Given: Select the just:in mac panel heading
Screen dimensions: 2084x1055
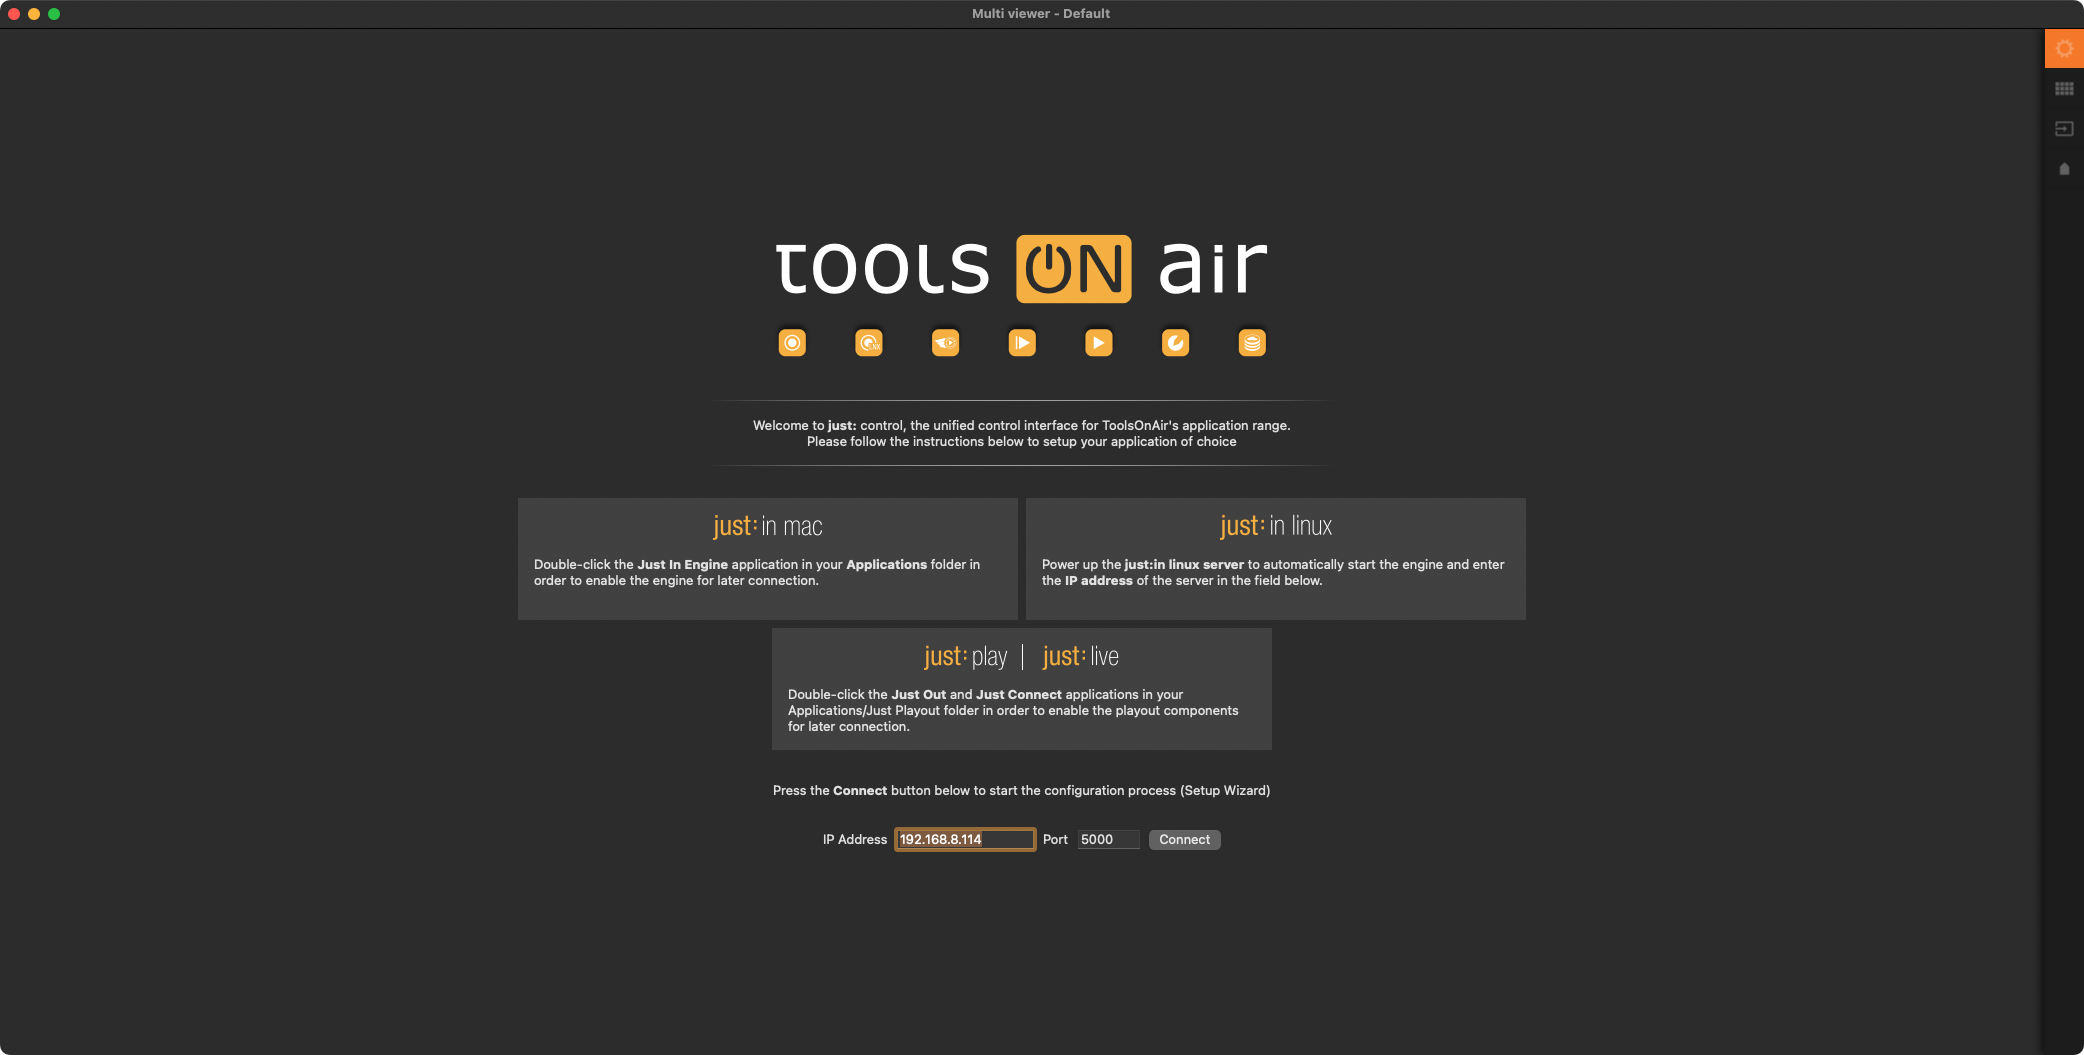Looking at the screenshot, I should click(768, 526).
